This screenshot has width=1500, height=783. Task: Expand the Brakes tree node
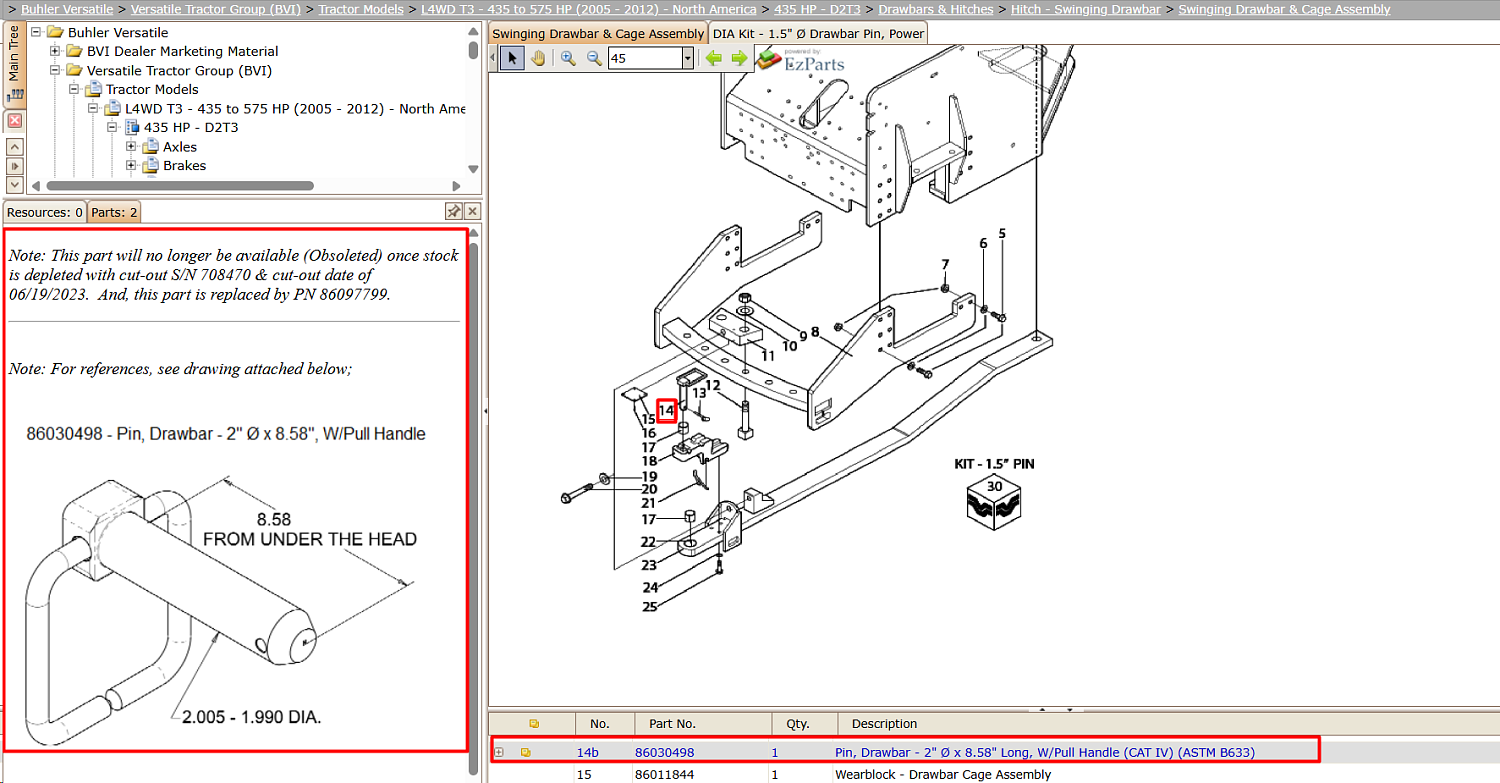131,166
